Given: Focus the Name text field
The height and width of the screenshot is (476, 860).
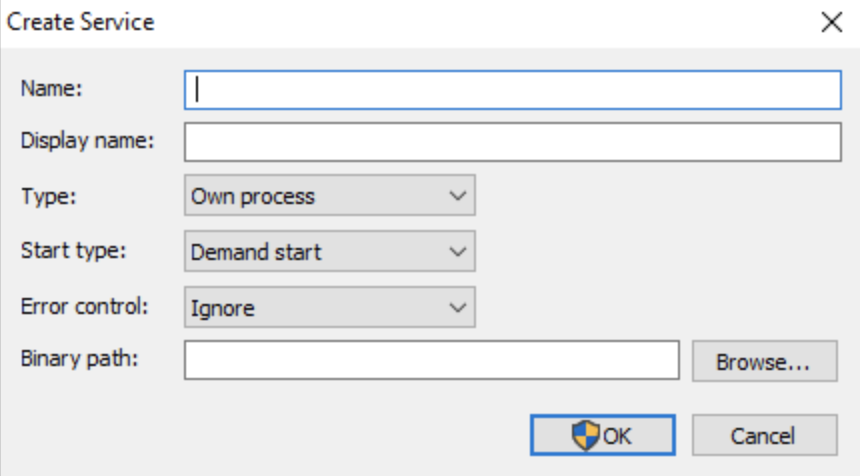Looking at the screenshot, I should point(512,89).
